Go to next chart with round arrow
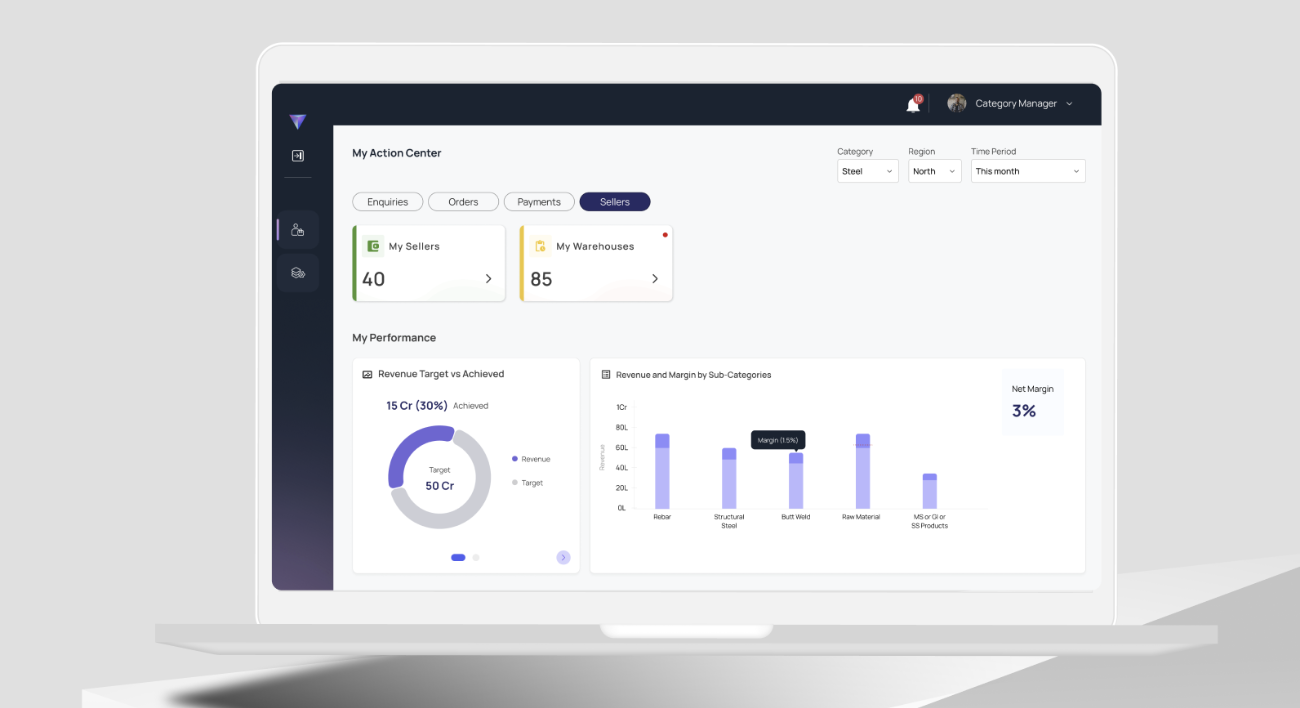Screen dimensions: 1300x708 pos(563,557)
